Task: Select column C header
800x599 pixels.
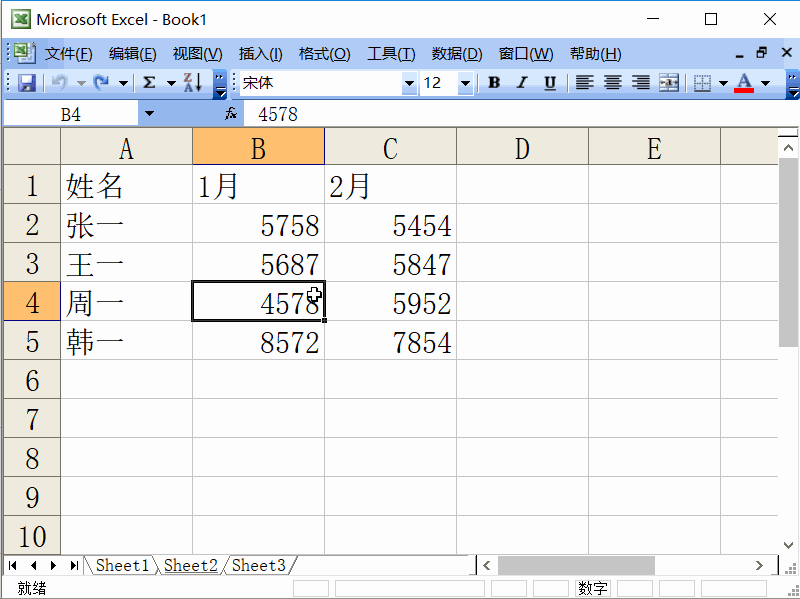Action: (390, 146)
